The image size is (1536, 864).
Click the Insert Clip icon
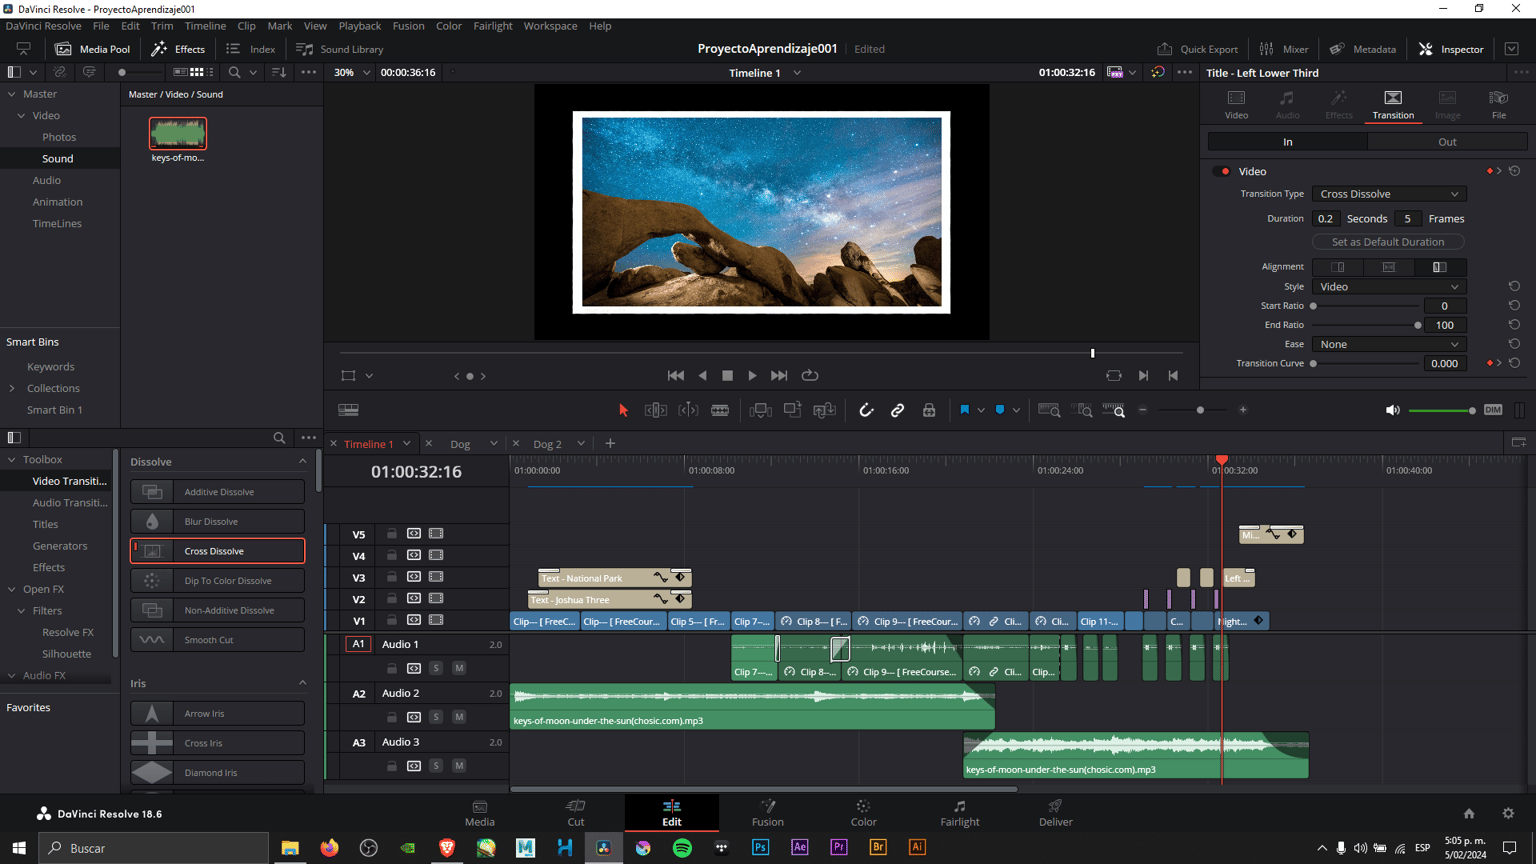point(760,410)
